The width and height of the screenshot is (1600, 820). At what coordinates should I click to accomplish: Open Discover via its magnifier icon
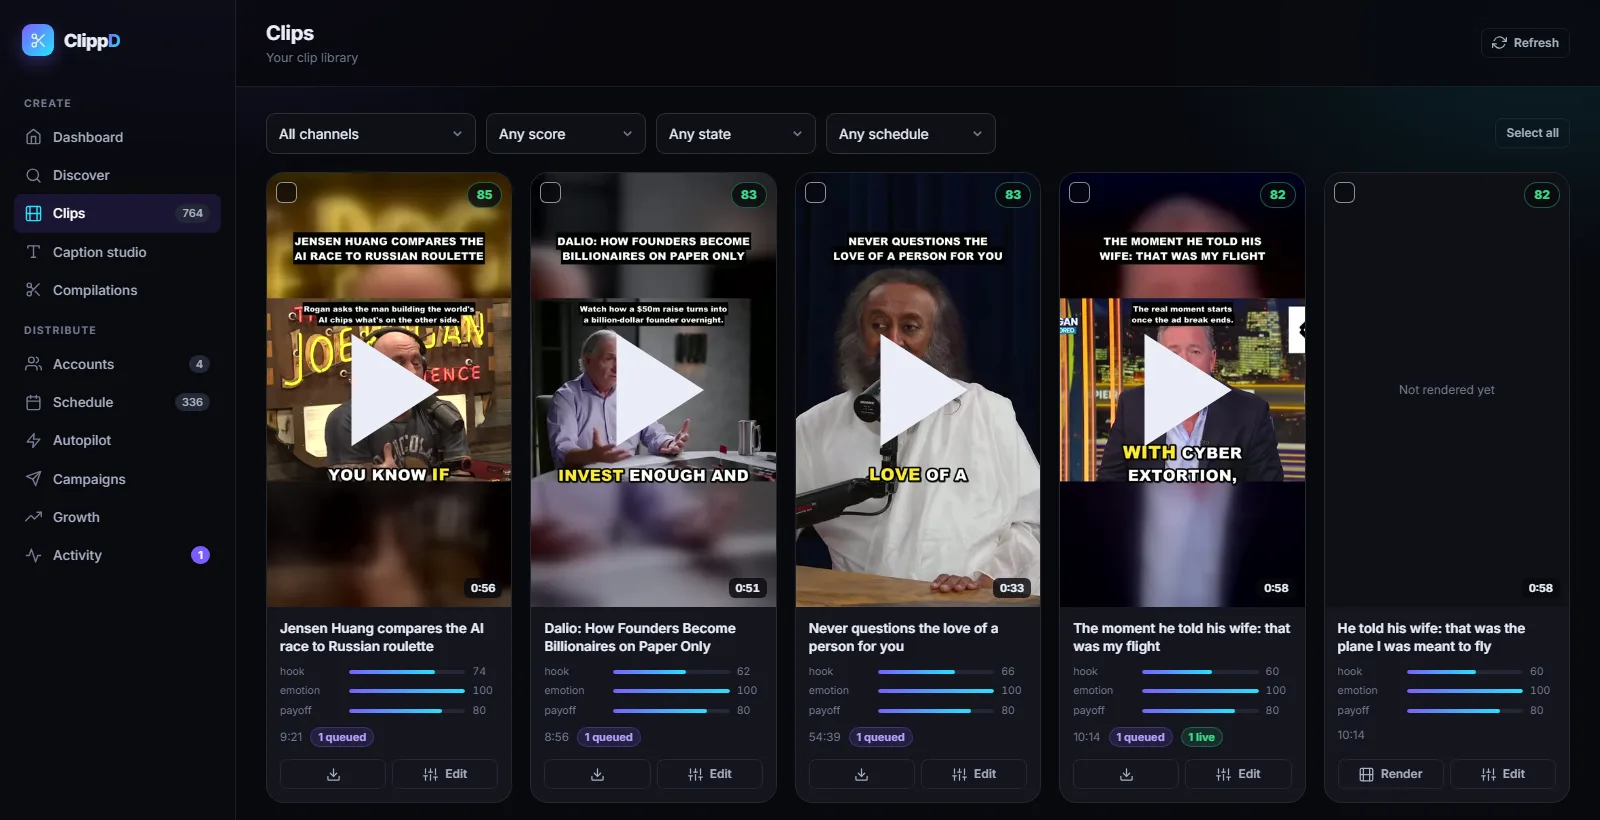(x=33, y=175)
